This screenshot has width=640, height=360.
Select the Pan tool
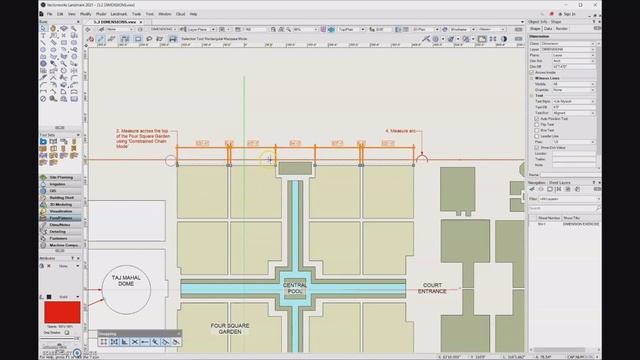(53, 29)
